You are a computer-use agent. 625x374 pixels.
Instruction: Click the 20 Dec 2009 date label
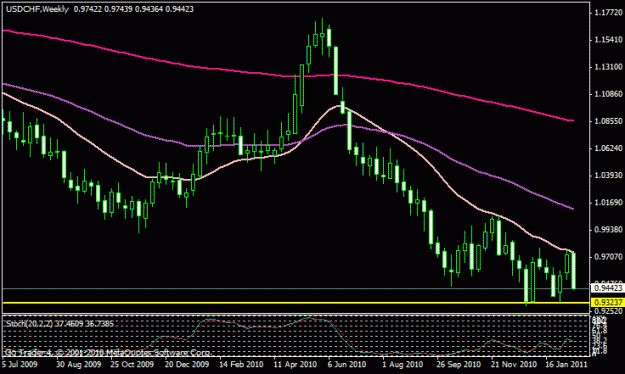tap(187, 364)
